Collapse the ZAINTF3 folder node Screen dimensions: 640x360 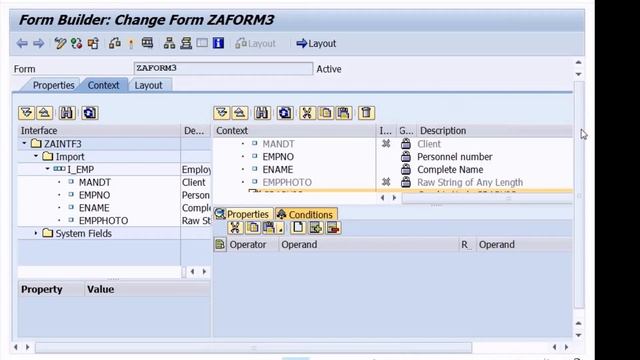tap(24, 143)
